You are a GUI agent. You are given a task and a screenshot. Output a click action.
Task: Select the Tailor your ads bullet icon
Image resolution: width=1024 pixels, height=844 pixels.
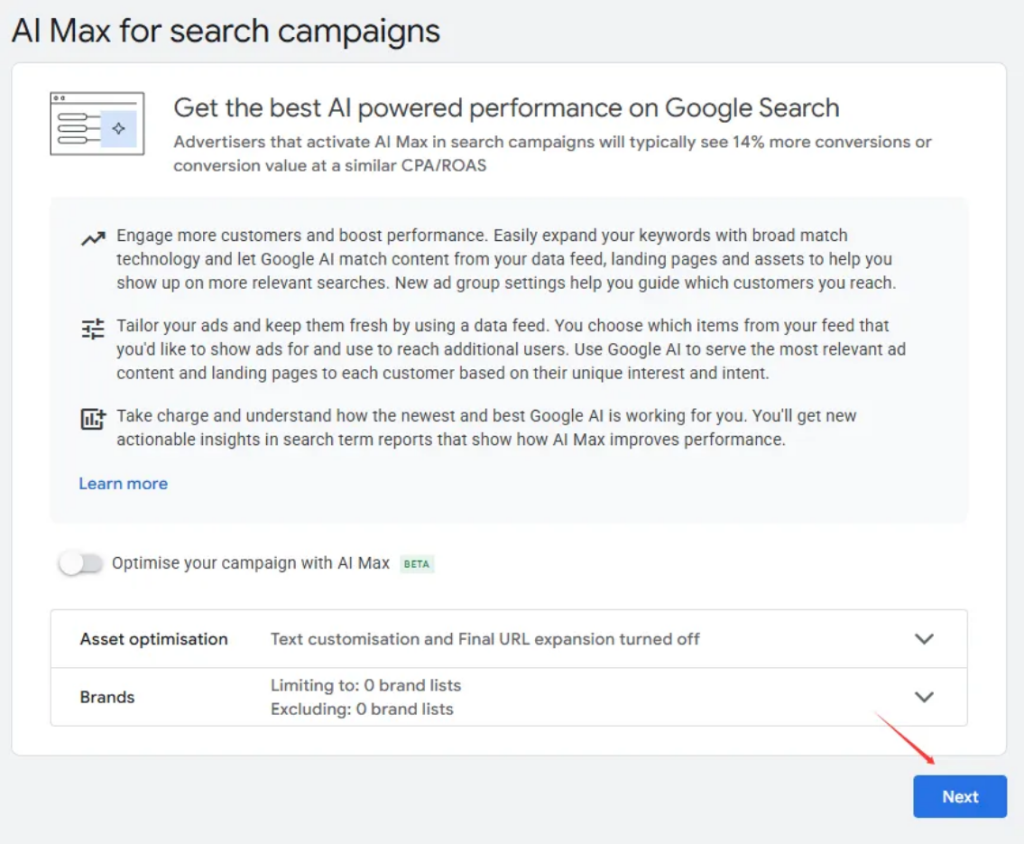[x=92, y=328]
